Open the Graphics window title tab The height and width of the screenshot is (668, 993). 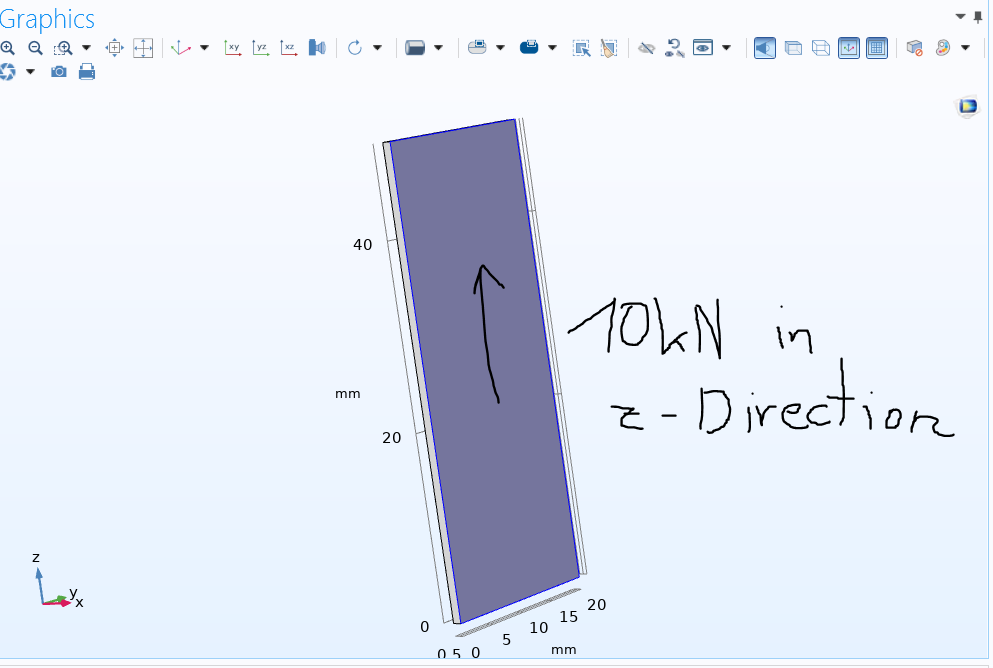coord(48,18)
